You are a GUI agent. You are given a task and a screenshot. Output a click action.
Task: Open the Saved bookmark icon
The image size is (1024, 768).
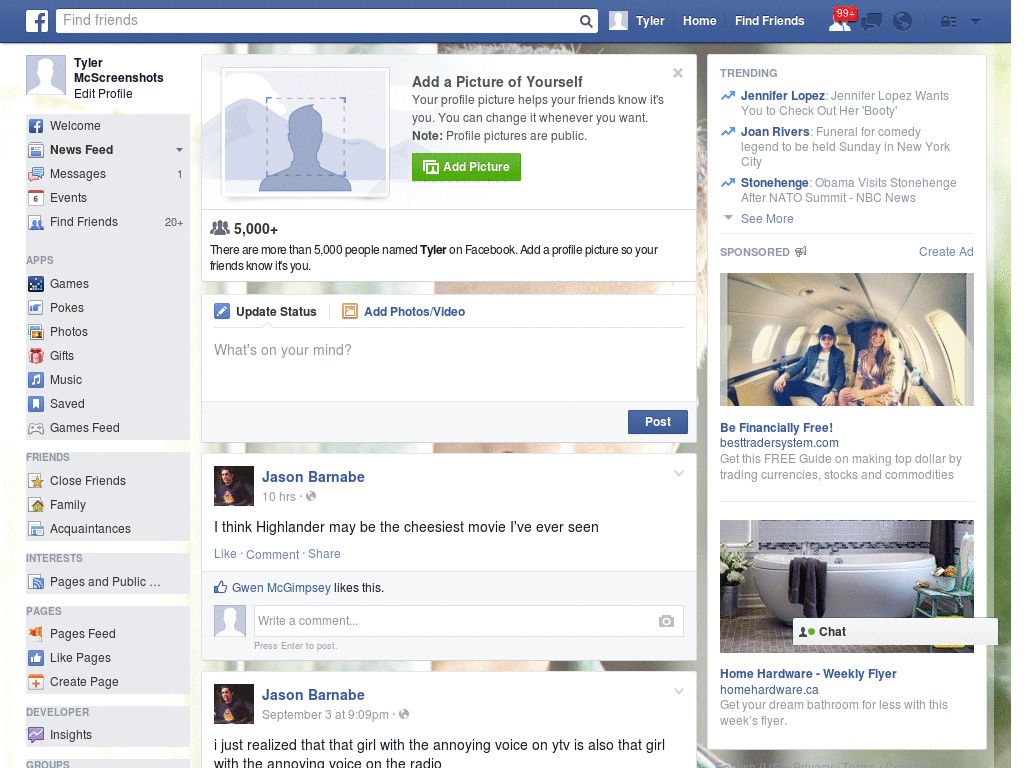(x=36, y=404)
